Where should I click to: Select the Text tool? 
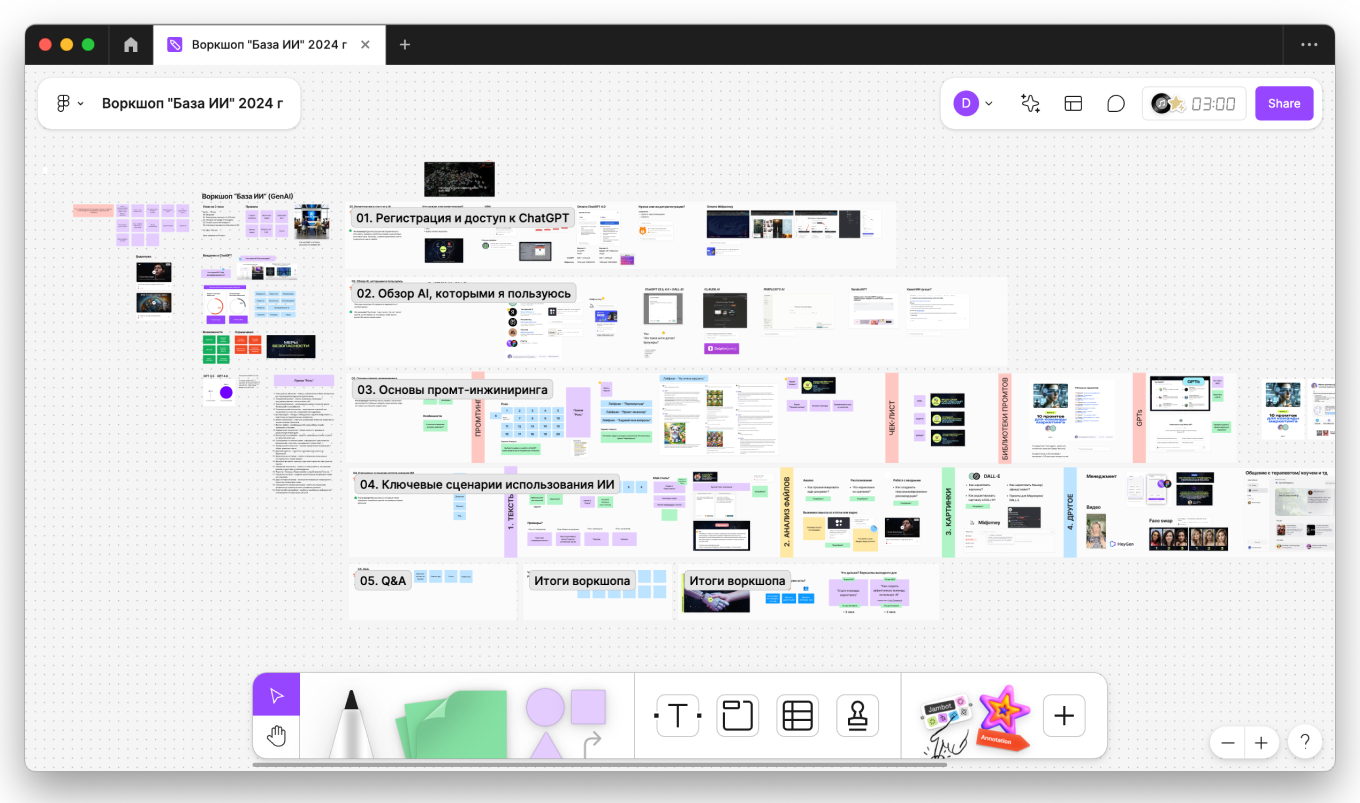pos(678,716)
